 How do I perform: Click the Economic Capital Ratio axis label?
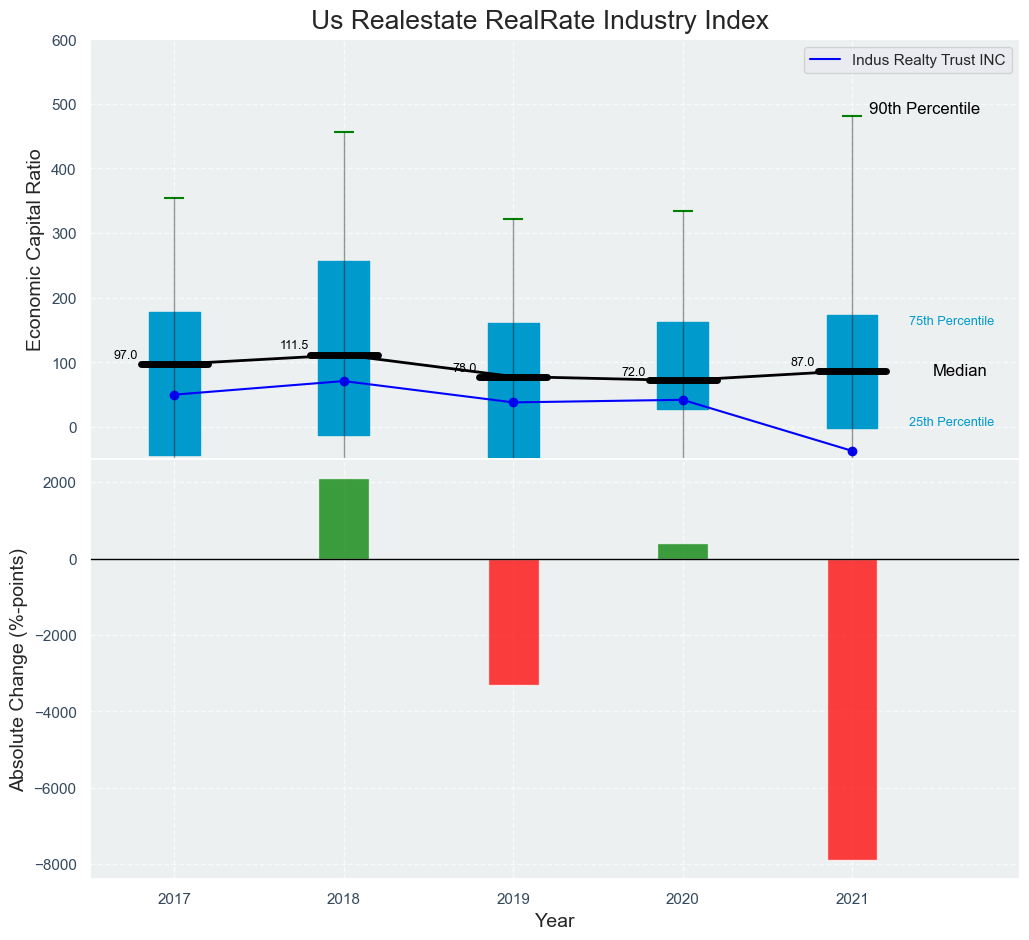34,249
